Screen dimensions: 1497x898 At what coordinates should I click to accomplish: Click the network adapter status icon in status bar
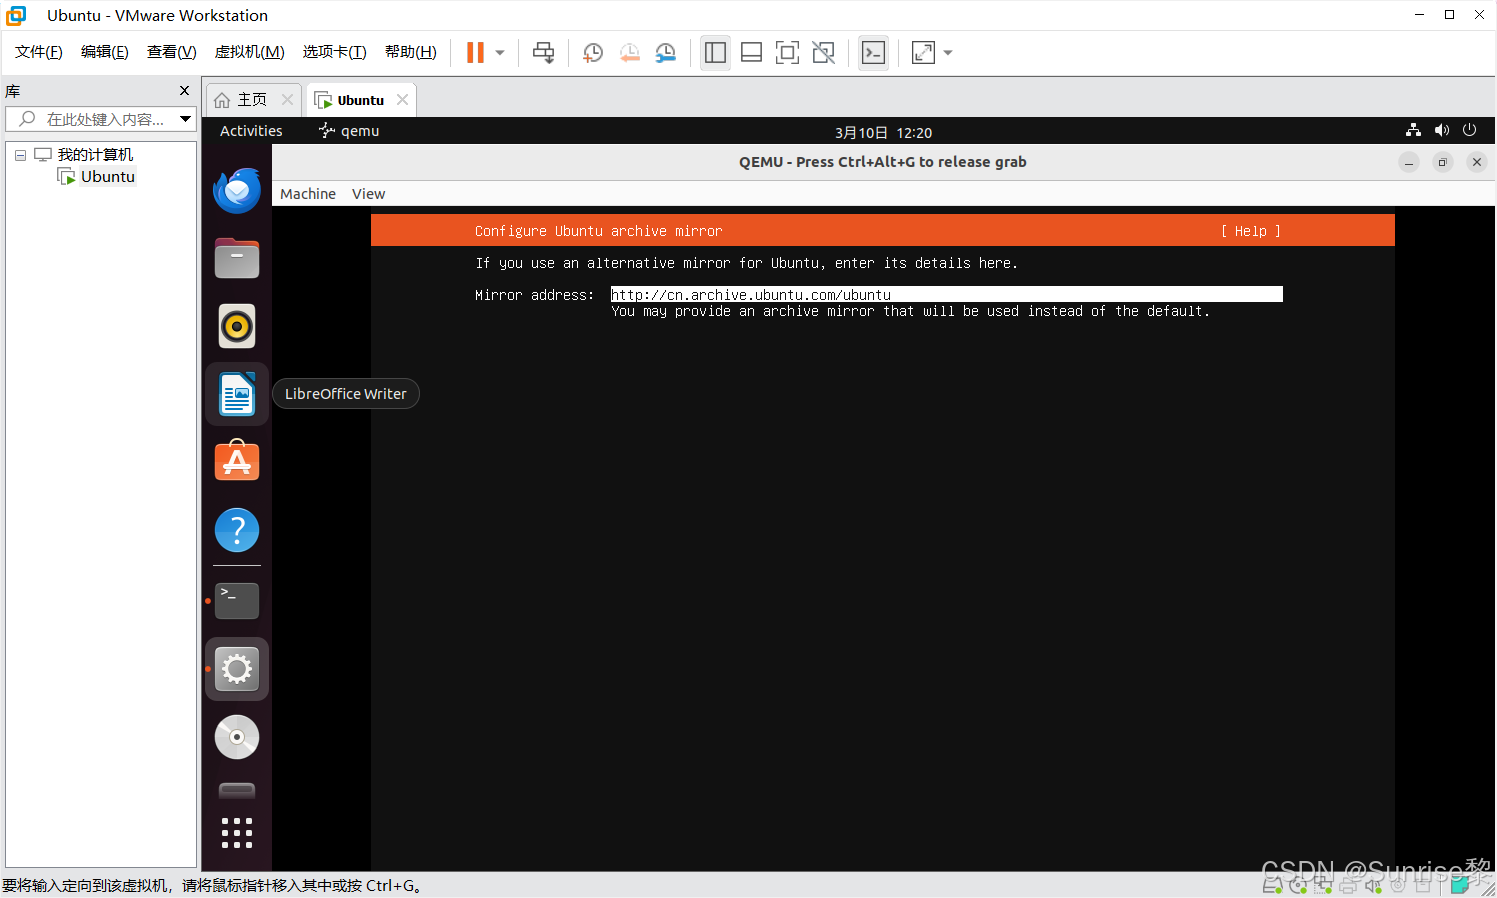pyautogui.click(x=1323, y=885)
